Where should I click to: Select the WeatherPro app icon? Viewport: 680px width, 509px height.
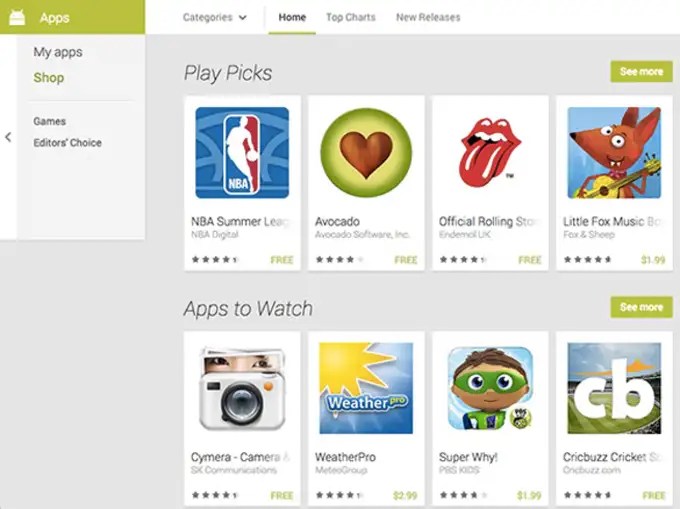366,388
